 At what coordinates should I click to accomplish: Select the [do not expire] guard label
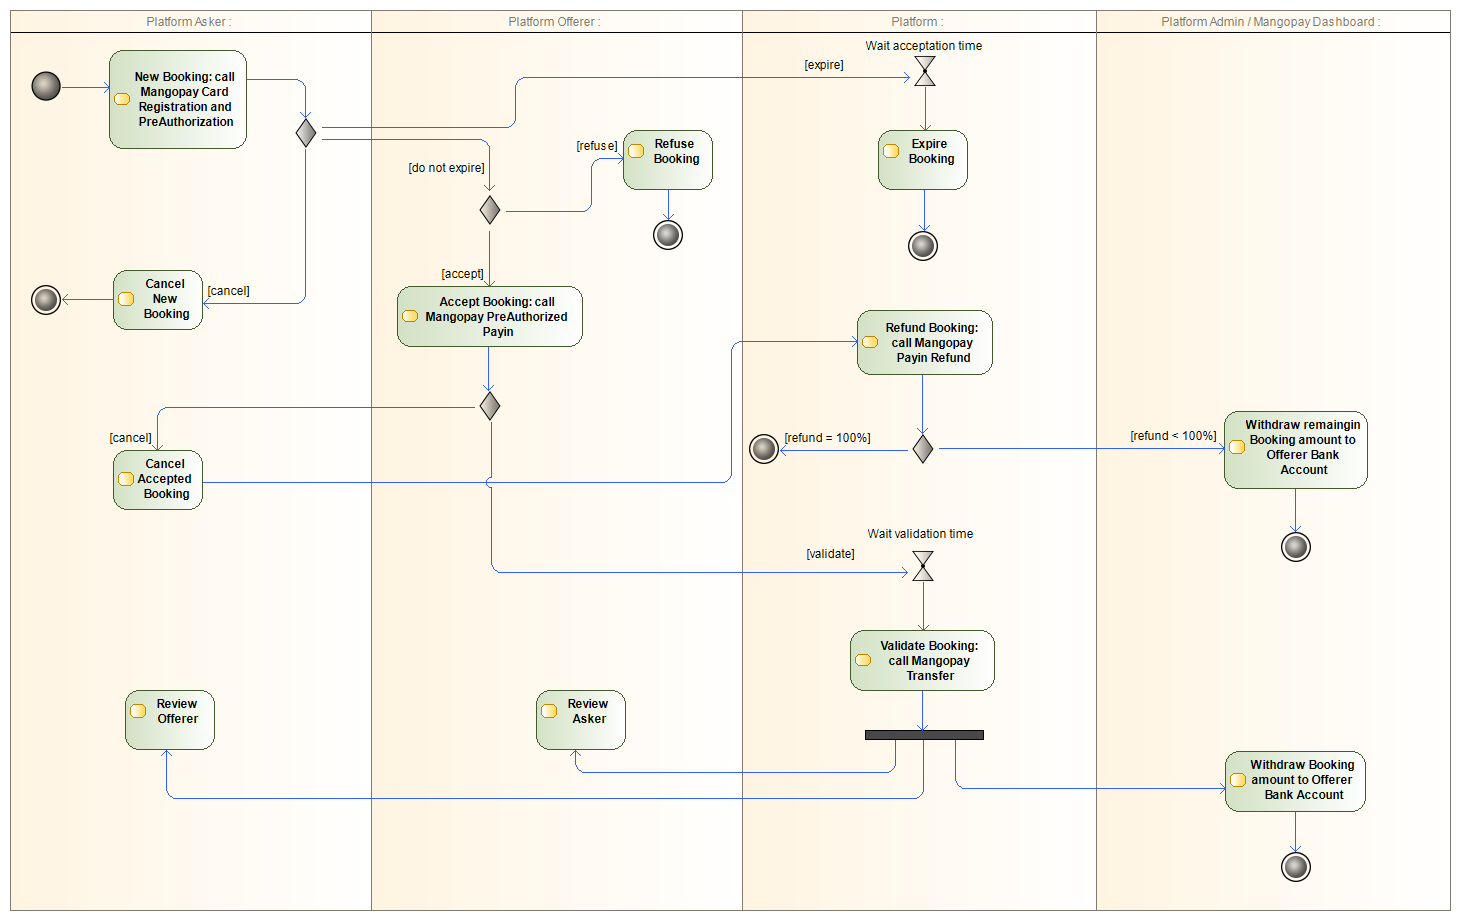point(446,168)
